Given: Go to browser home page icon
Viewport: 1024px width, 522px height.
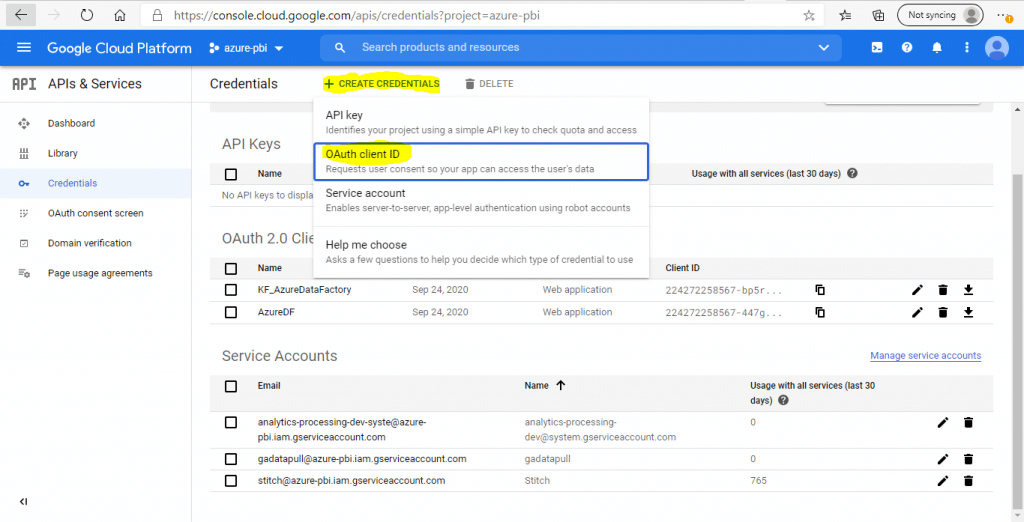Looking at the screenshot, I should [120, 15].
